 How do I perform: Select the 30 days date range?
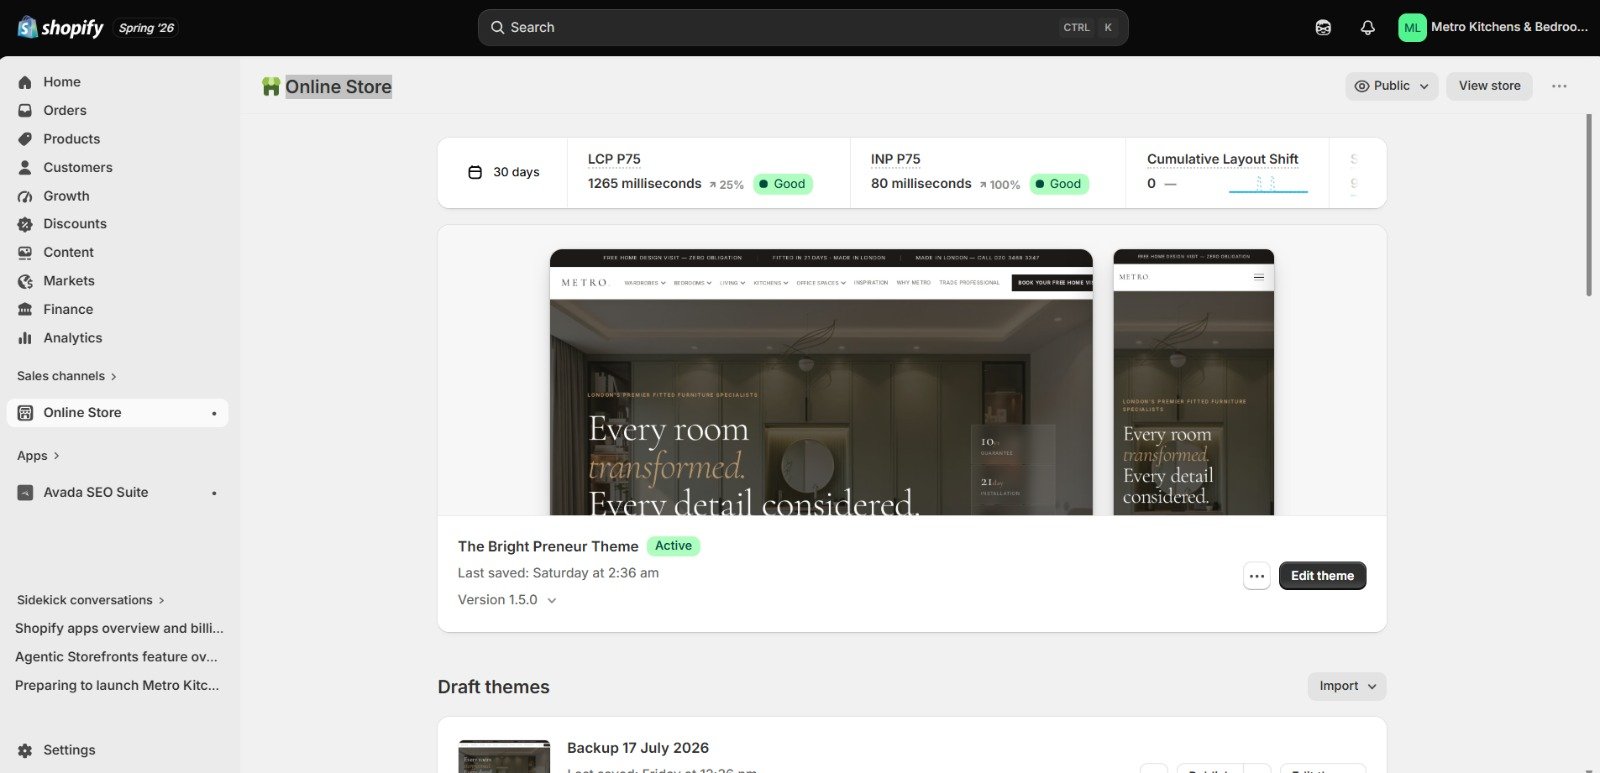tap(503, 172)
